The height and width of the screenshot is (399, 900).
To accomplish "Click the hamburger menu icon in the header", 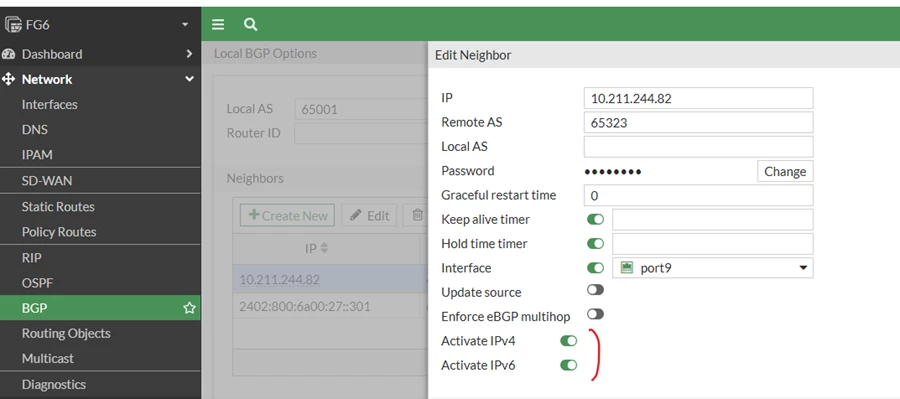I will [218, 24].
